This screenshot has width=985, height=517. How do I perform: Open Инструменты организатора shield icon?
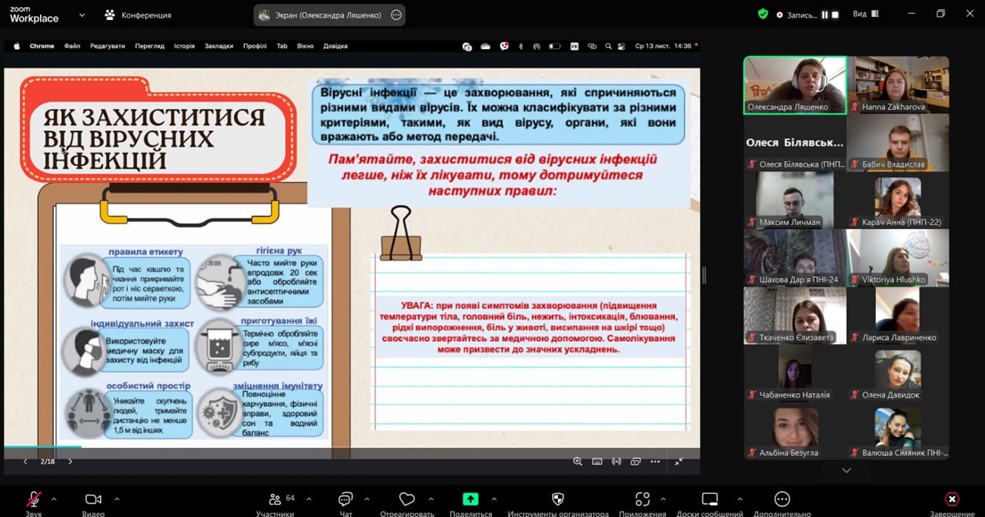[558, 499]
